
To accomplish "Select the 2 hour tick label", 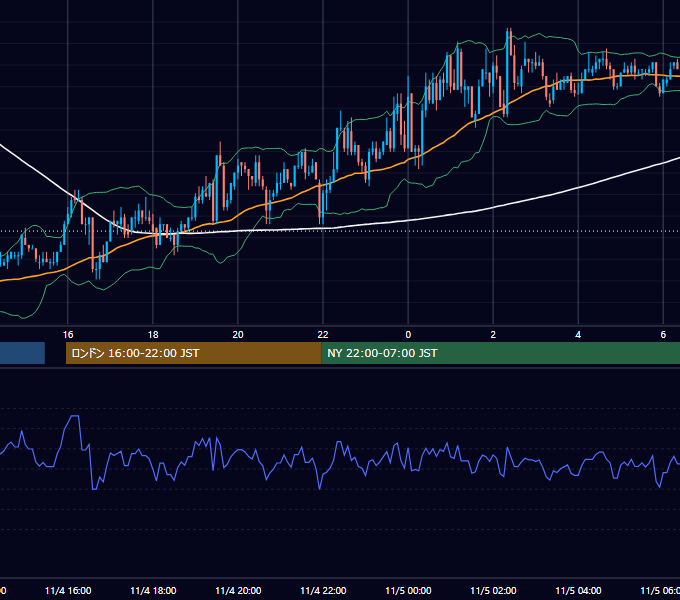I will pos(493,335).
